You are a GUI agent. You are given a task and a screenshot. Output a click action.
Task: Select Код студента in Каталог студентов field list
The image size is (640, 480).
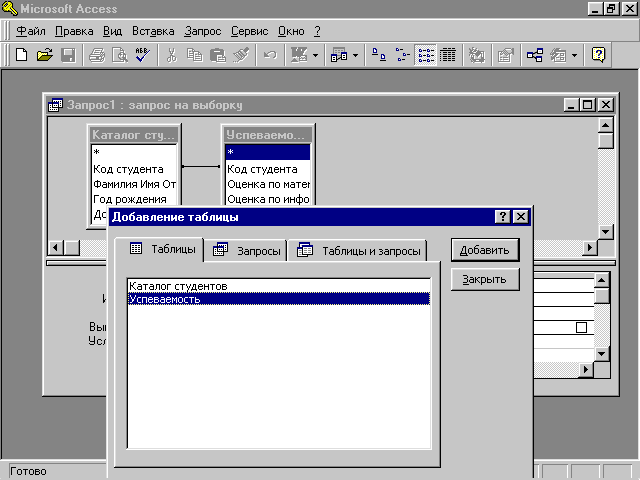click(x=134, y=169)
